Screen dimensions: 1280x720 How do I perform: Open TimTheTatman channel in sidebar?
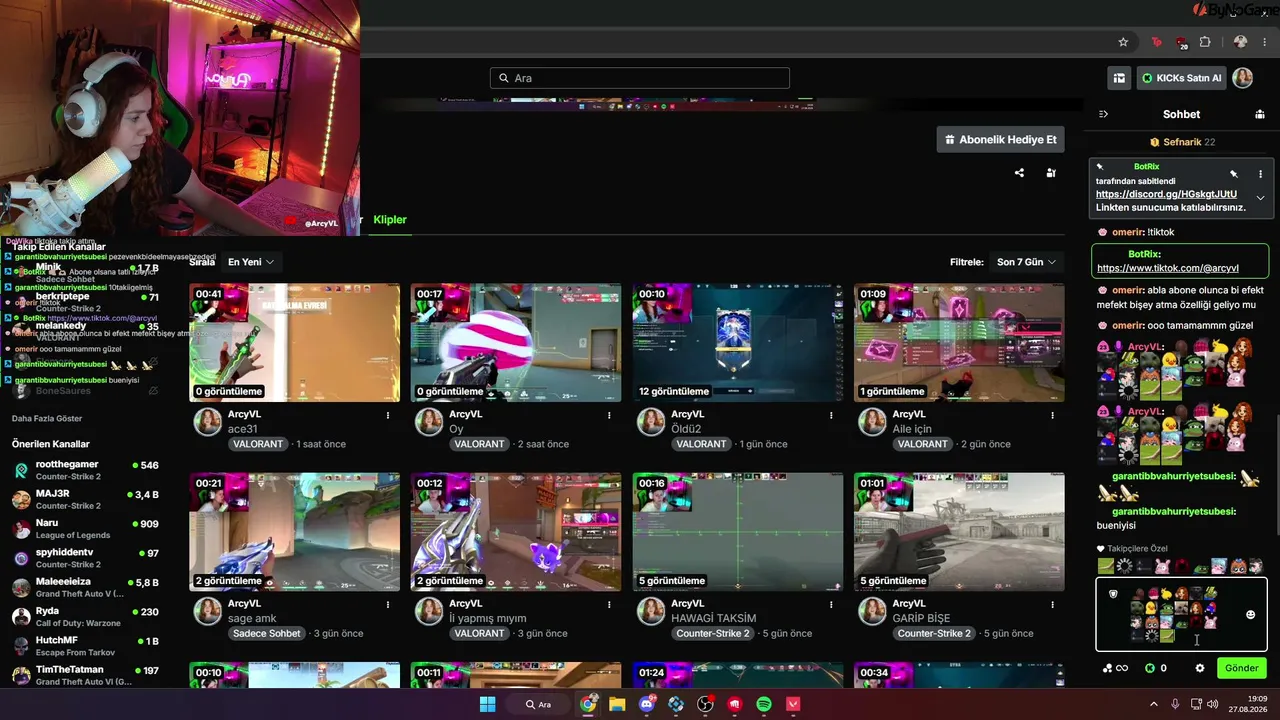85,675
